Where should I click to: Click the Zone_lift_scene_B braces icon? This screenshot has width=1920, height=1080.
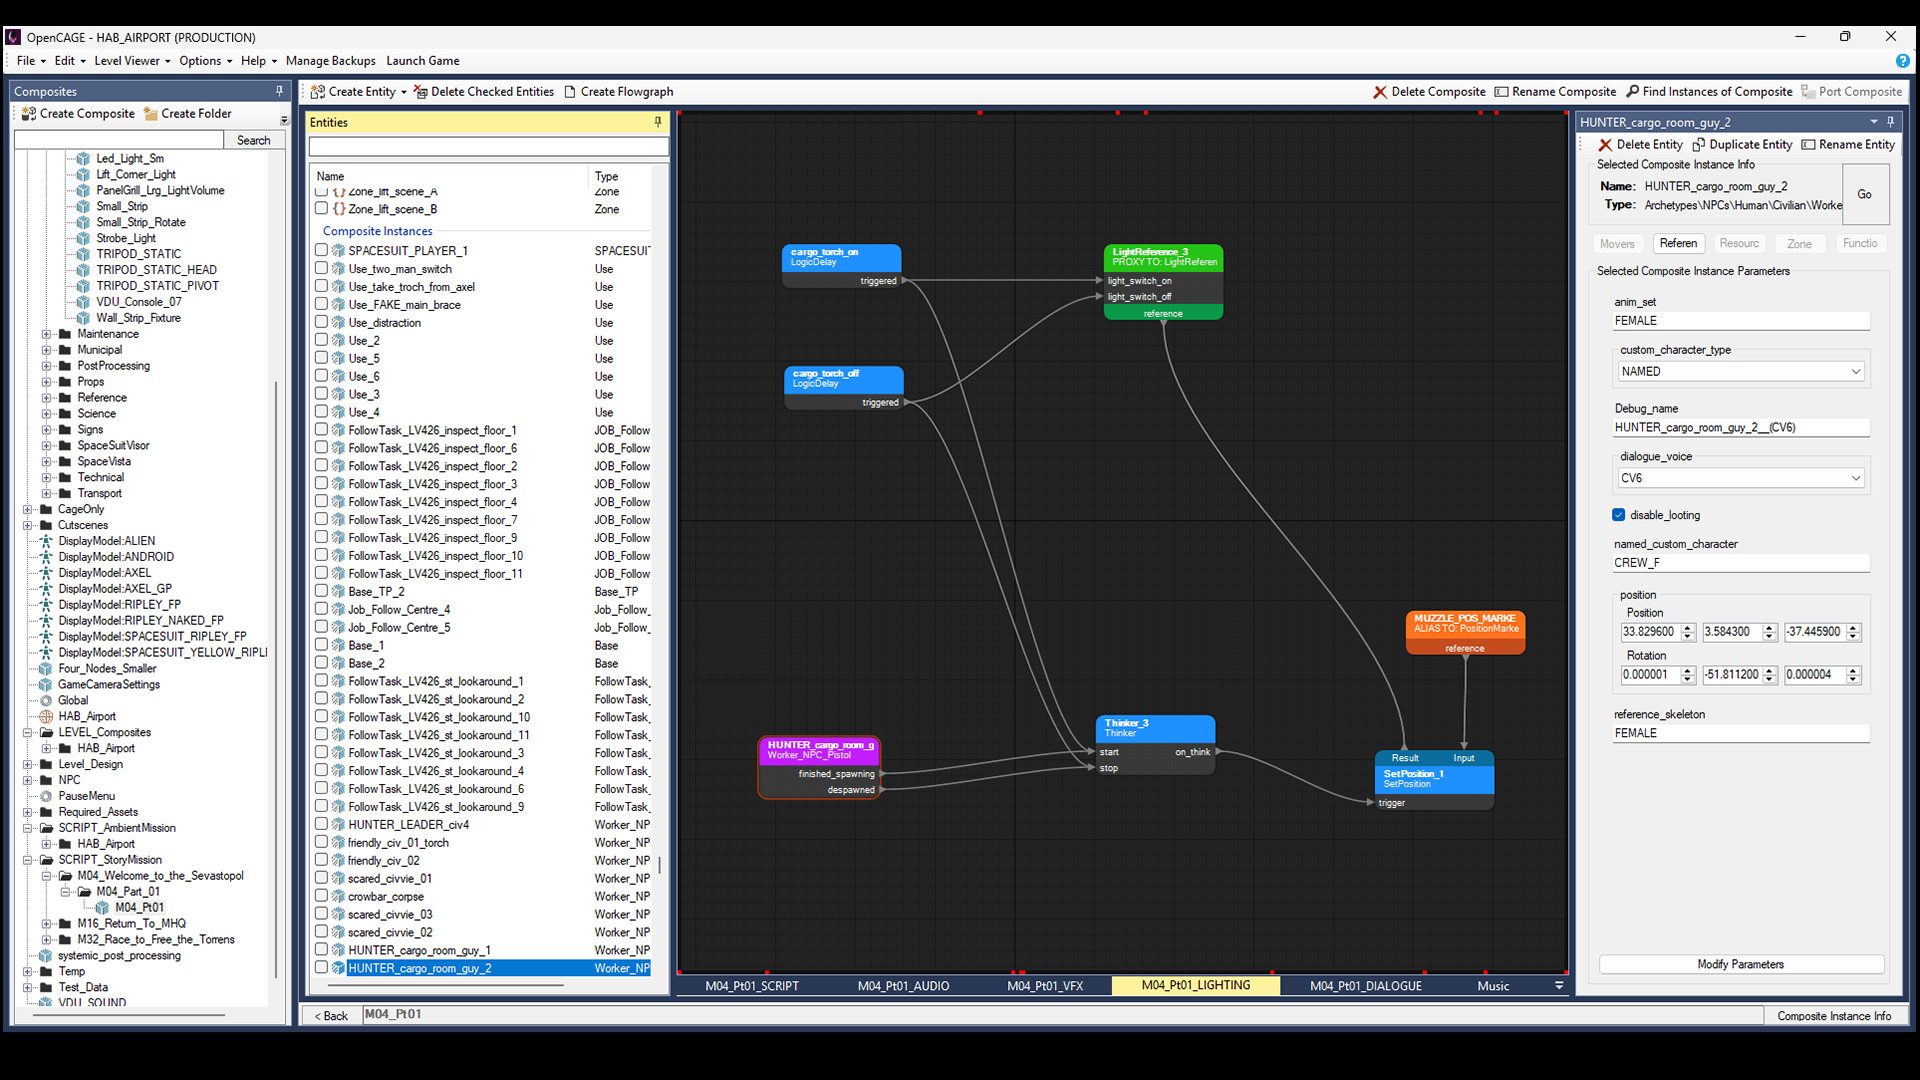[339, 209]
